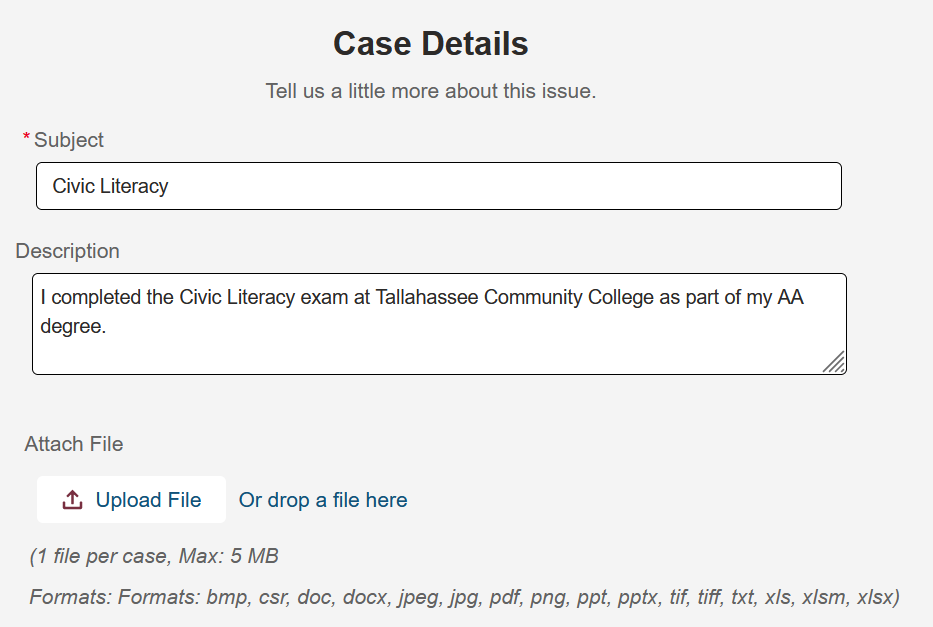
Task: Click the red required-field asterisk beside Subject
Action: (x=24, y=136)
